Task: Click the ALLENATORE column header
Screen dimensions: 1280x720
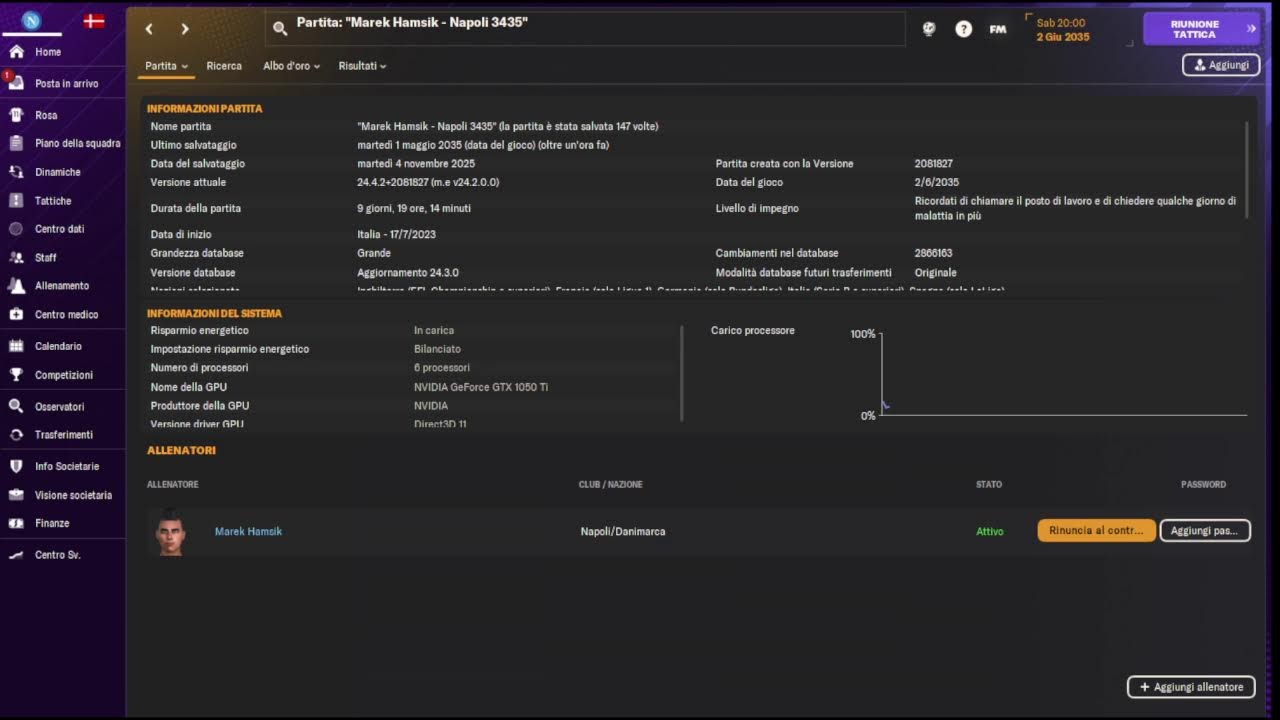Action: [x=173, y=485]
